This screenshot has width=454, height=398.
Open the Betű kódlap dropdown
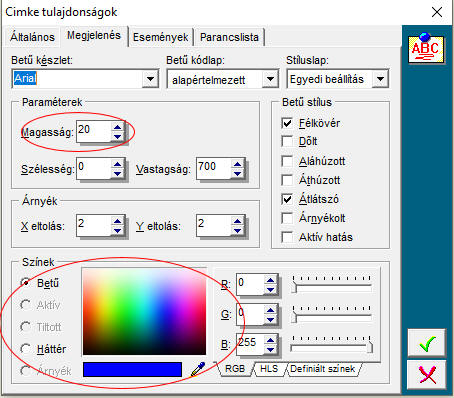tap(270, 79)
